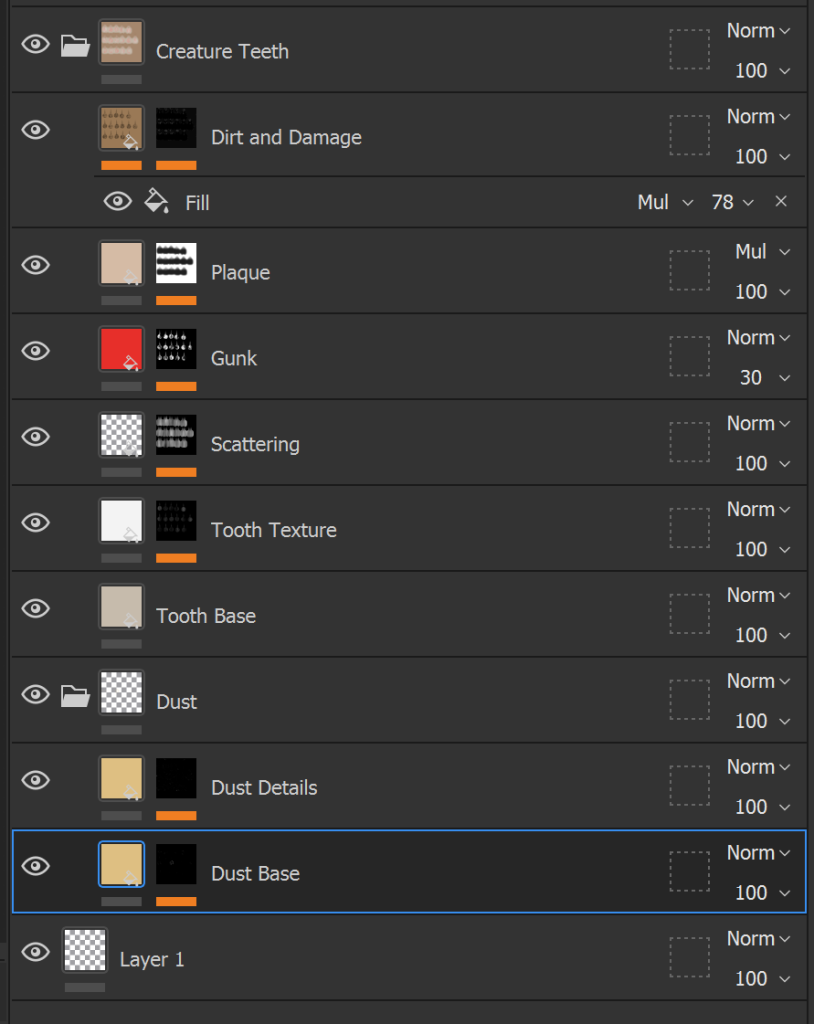Click the Dust Details layer name

(x=264, y=788)
